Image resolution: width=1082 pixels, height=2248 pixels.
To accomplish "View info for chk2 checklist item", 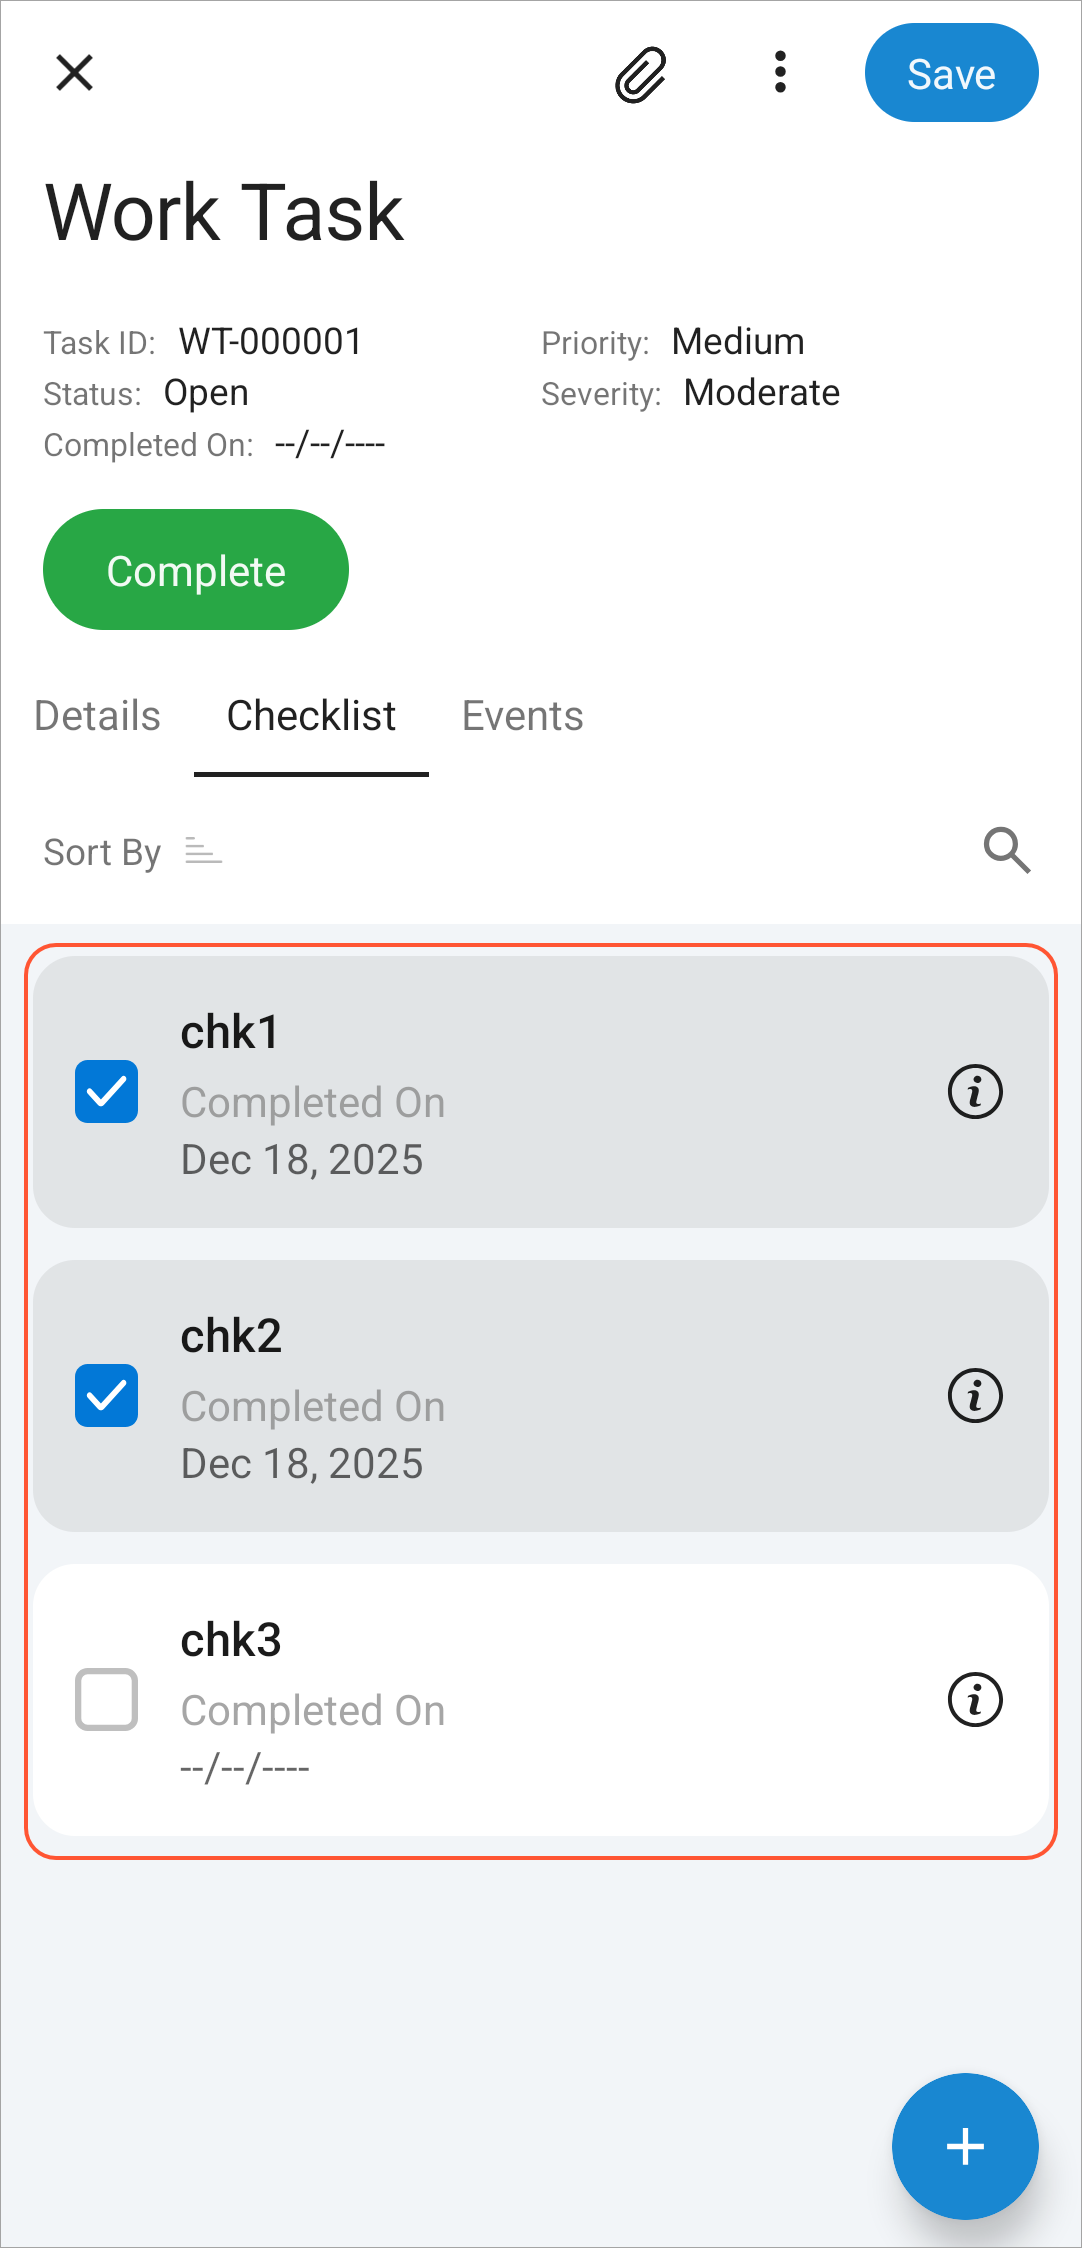I will (975, 1396).
